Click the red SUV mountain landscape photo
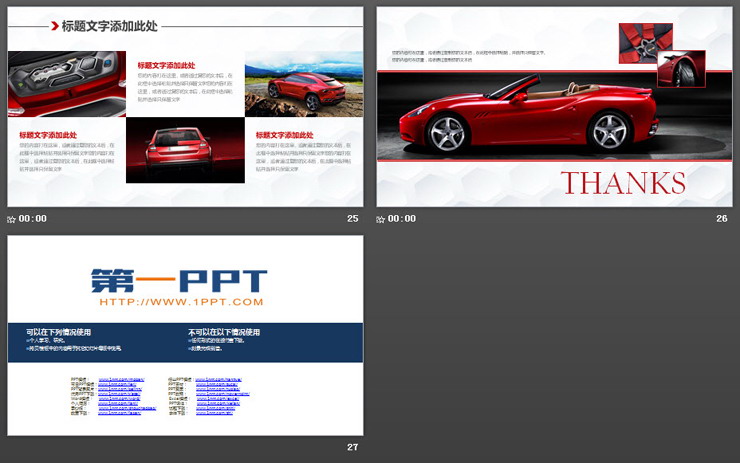Viewport: 740px width, 463px height. pyautogui.click(x=303, y=84)
